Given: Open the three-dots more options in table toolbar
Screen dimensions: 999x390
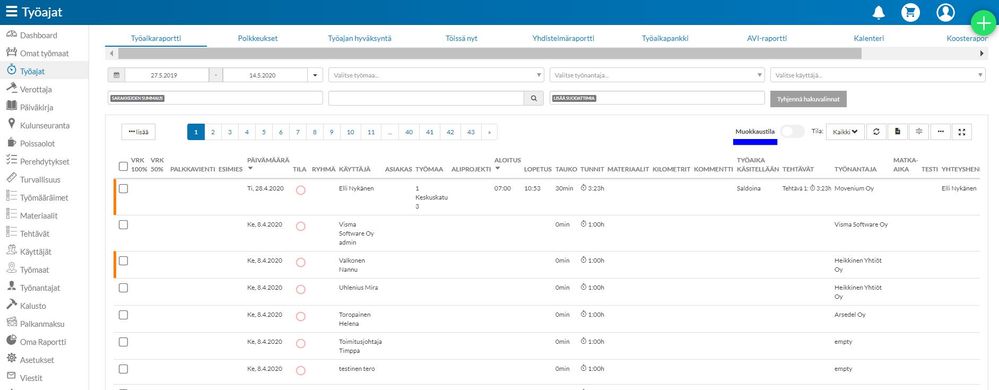Looking at the screenshot, I should point(940,132).
